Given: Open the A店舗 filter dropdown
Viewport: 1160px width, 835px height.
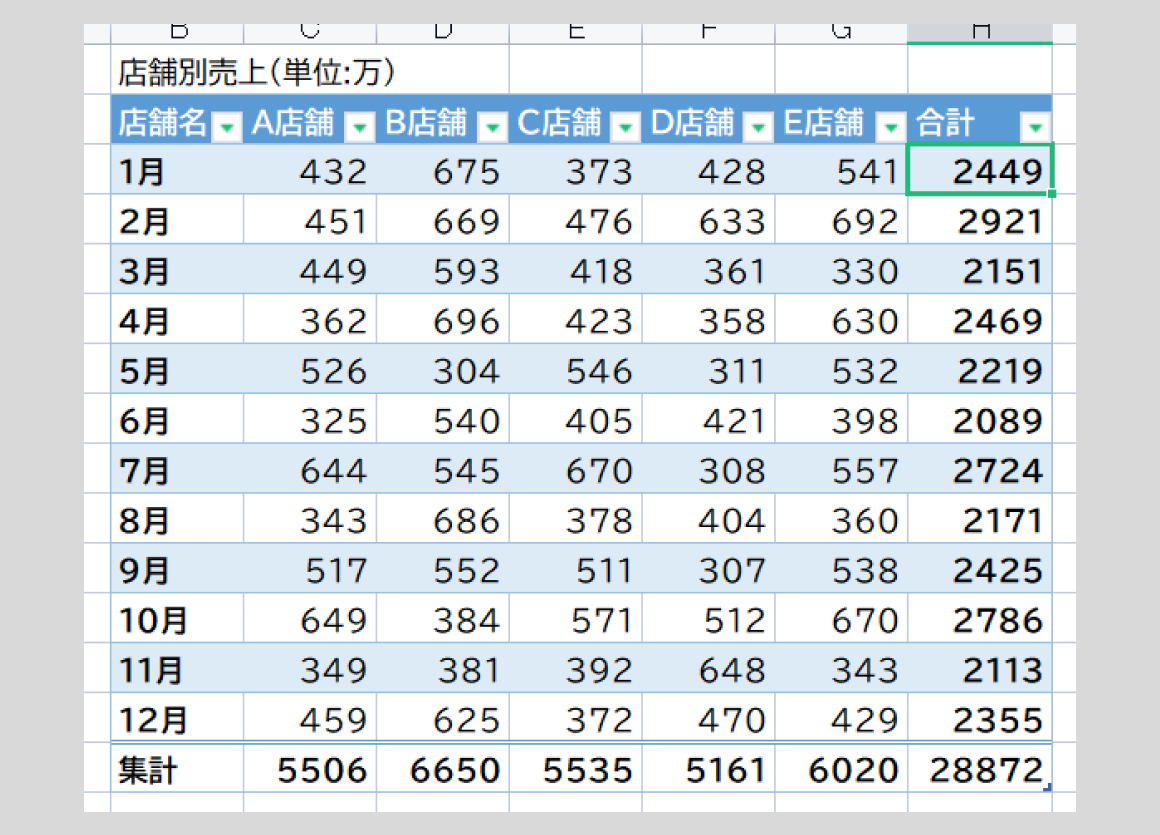Looking at the screenshot, I should click(360, 127).
